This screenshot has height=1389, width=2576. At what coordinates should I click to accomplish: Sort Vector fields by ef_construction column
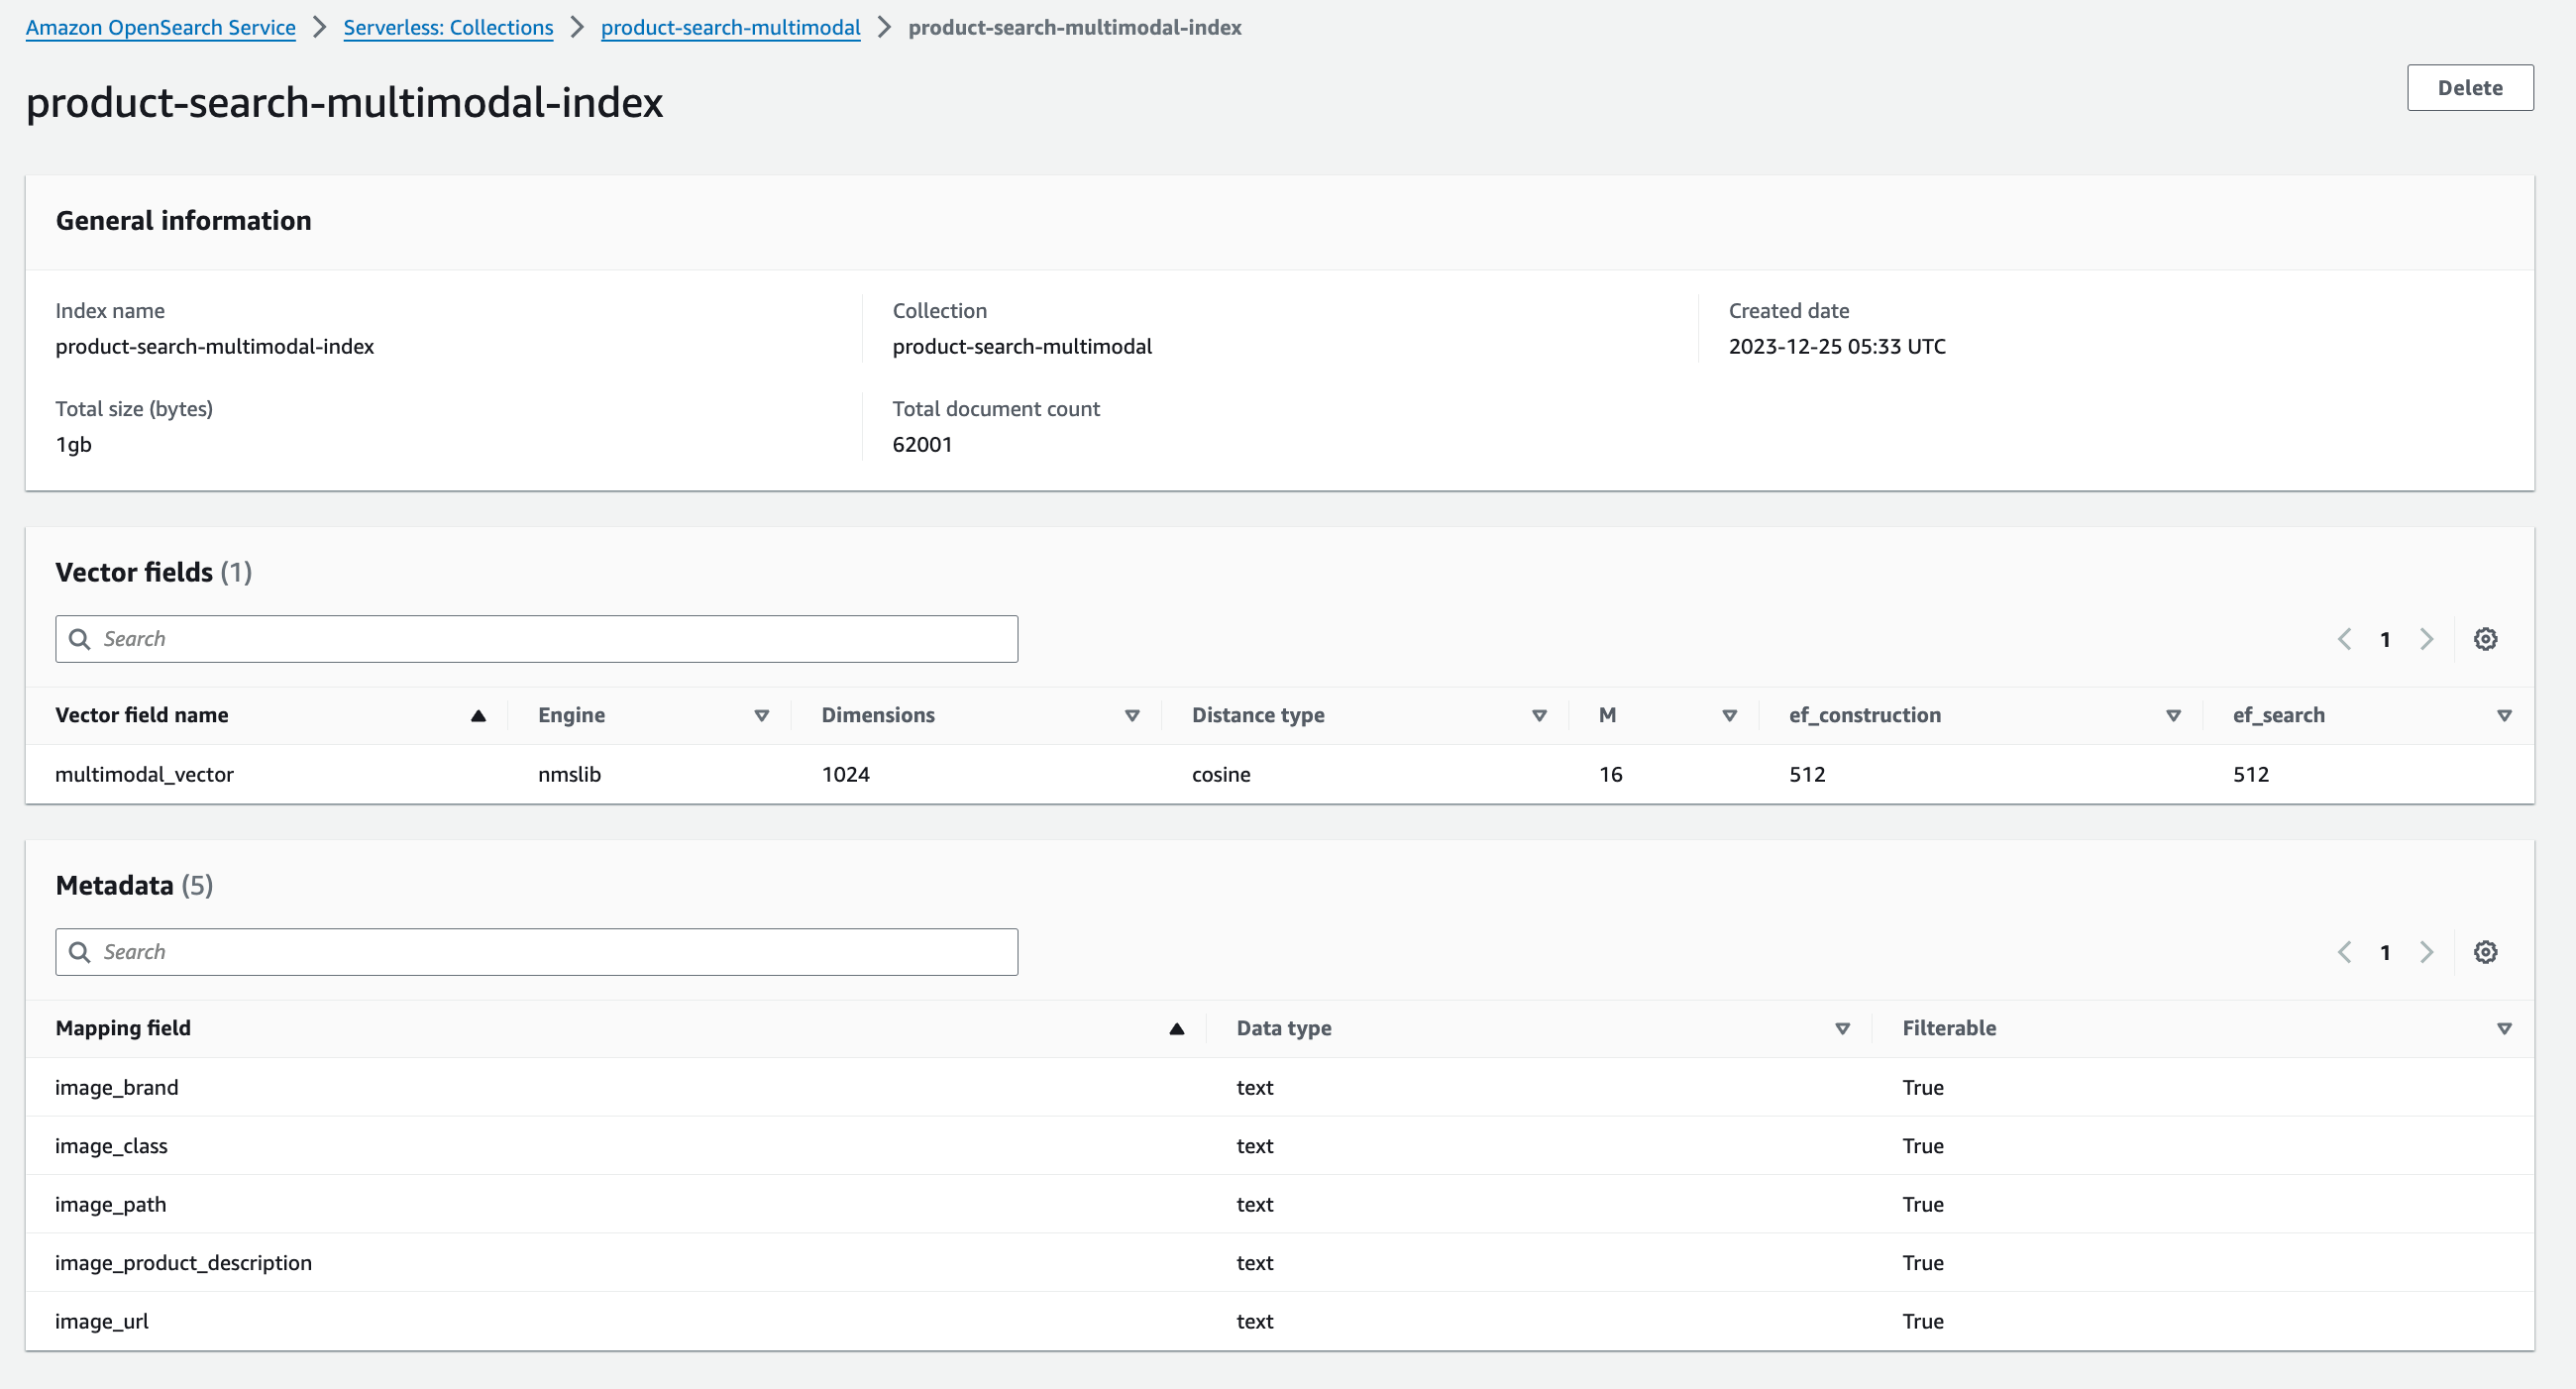tap(2173, 715)
